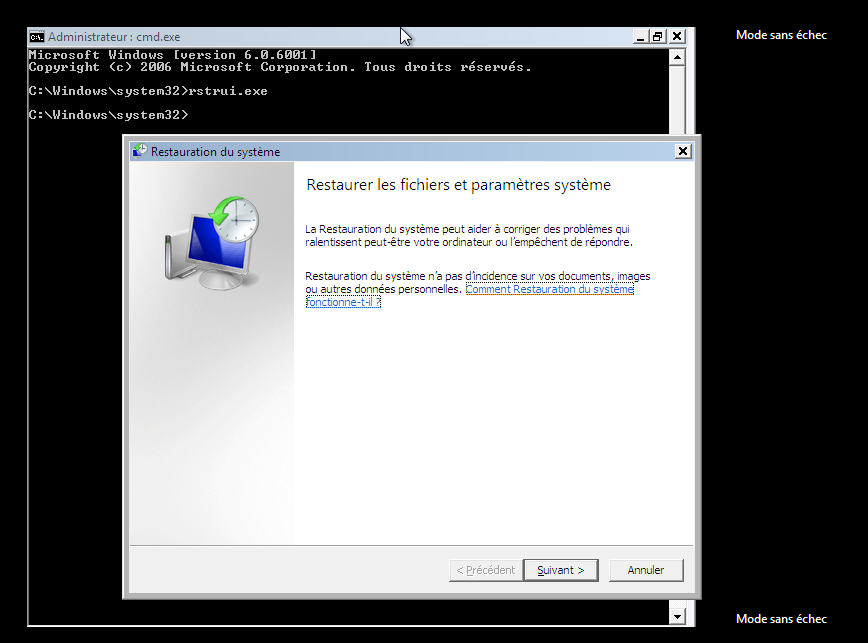This screenshot has width=868, height=643.
Task: Cancel the wizard with the Annuler button
Action: 645,570
